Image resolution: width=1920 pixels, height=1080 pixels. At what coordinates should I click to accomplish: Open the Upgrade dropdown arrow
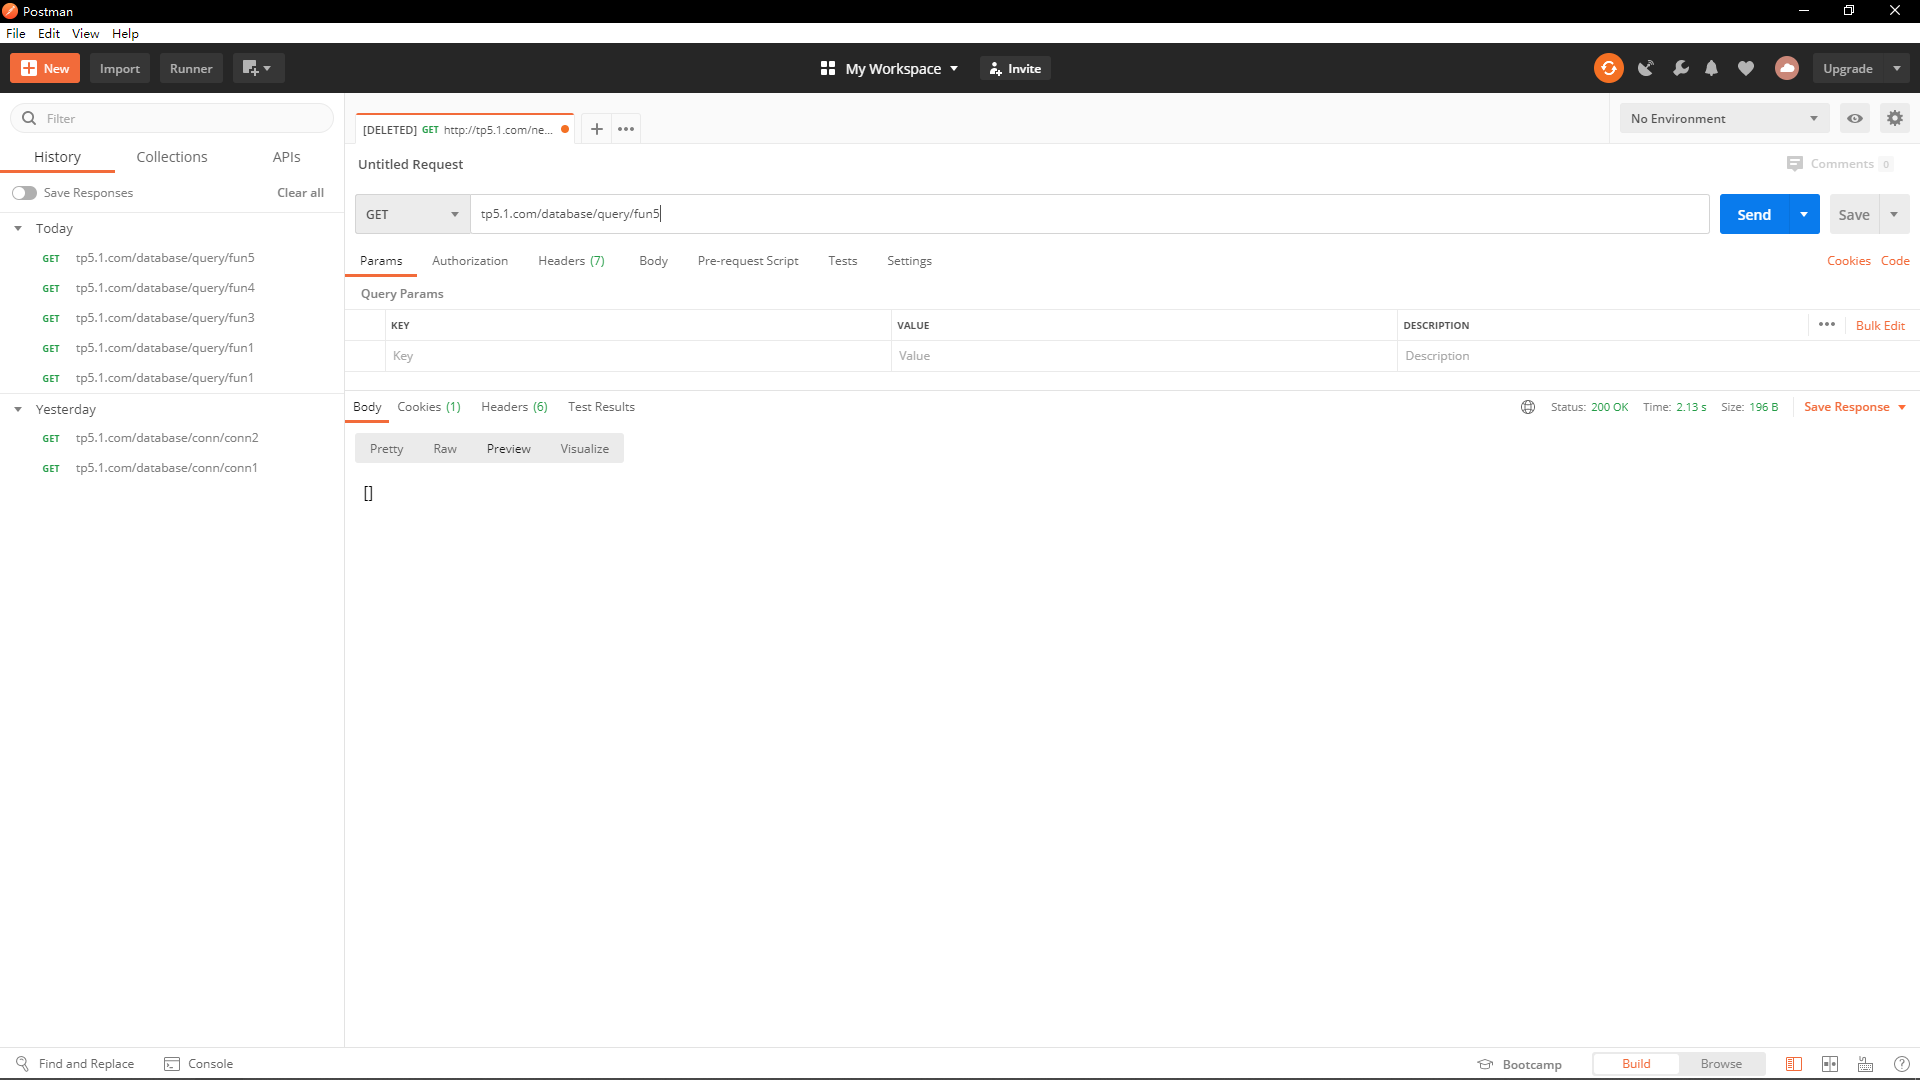pos(1897,68)
